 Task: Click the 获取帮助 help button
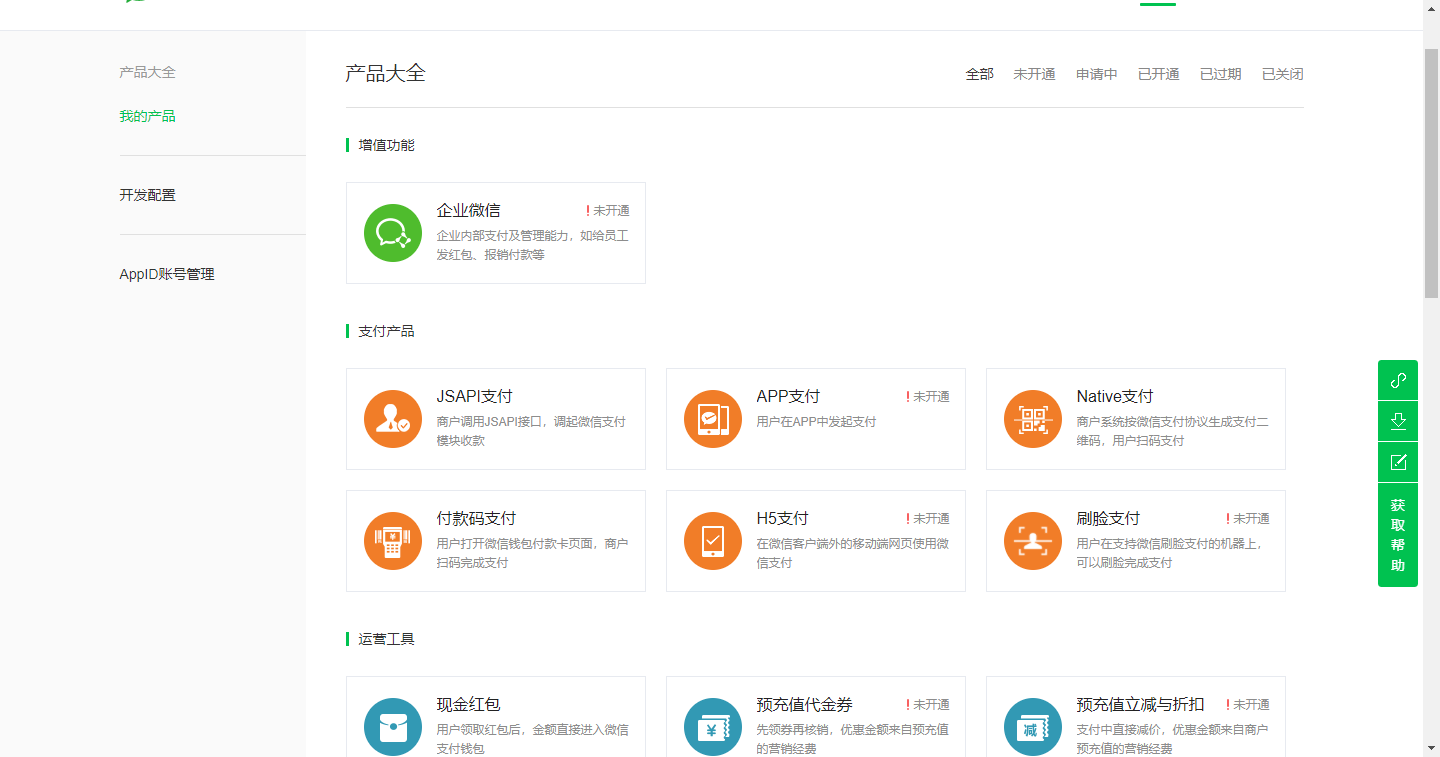[1398, 535]
